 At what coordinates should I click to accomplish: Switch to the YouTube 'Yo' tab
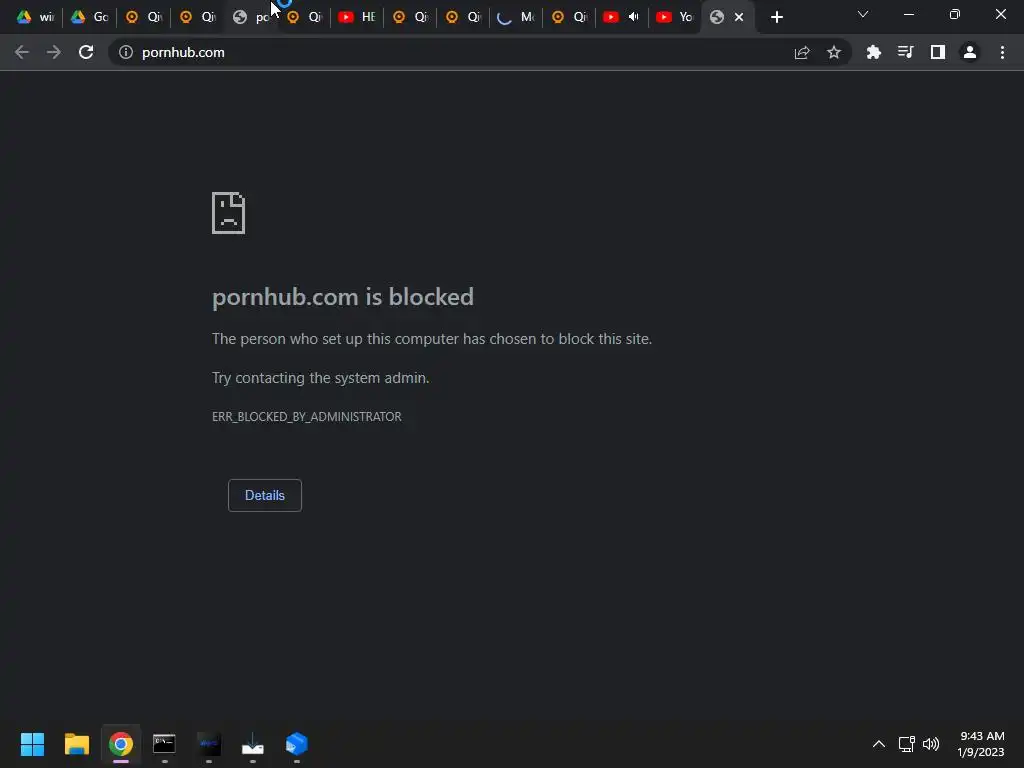[674, 17]
